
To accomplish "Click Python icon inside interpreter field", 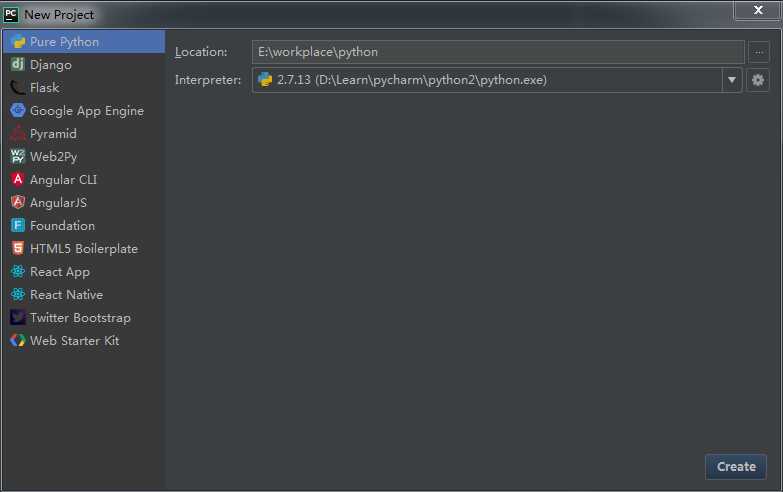I will (265, 79).
